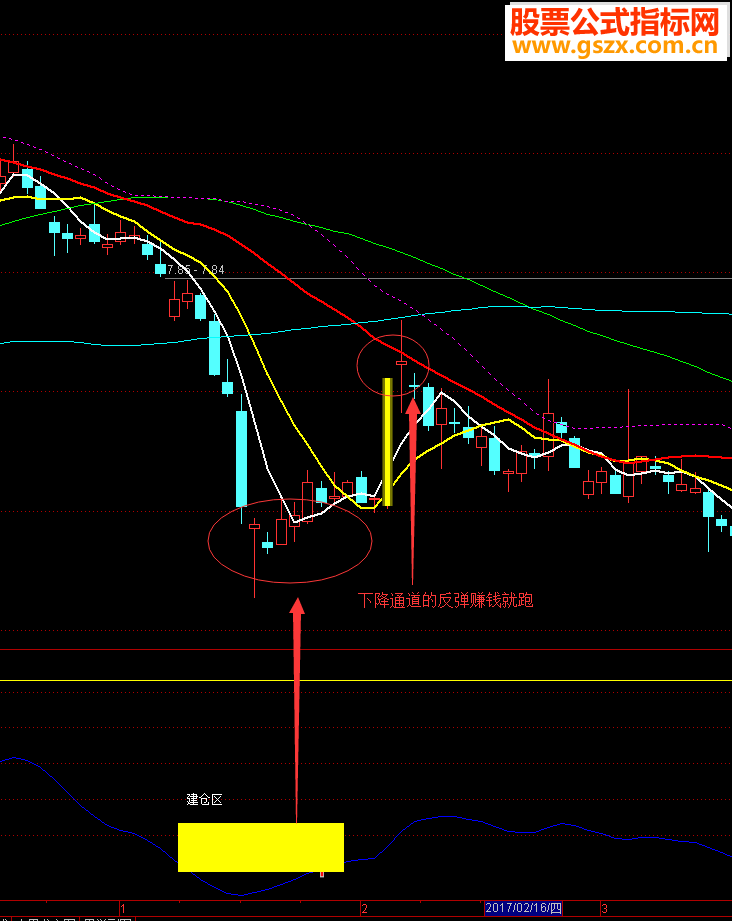The image size is (732, 921).
Task: Select month marker 3 on the time axis
Action: point(604,909)
